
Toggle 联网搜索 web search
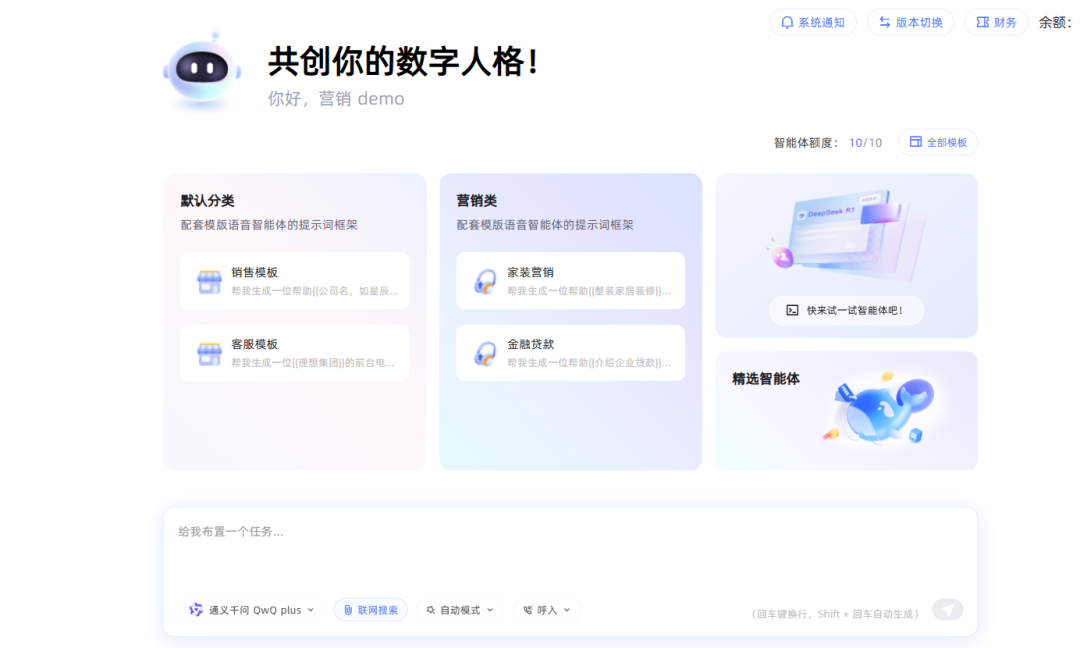coord(370,610)
